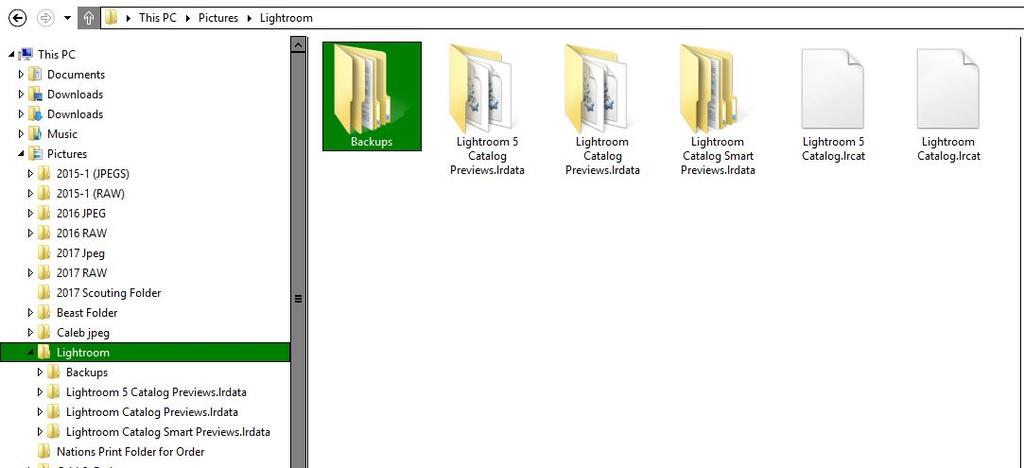The width and height of the screenshot is (1024, 468).
Task: Collapse the Pictures tree node
Action: pos(21,154)
